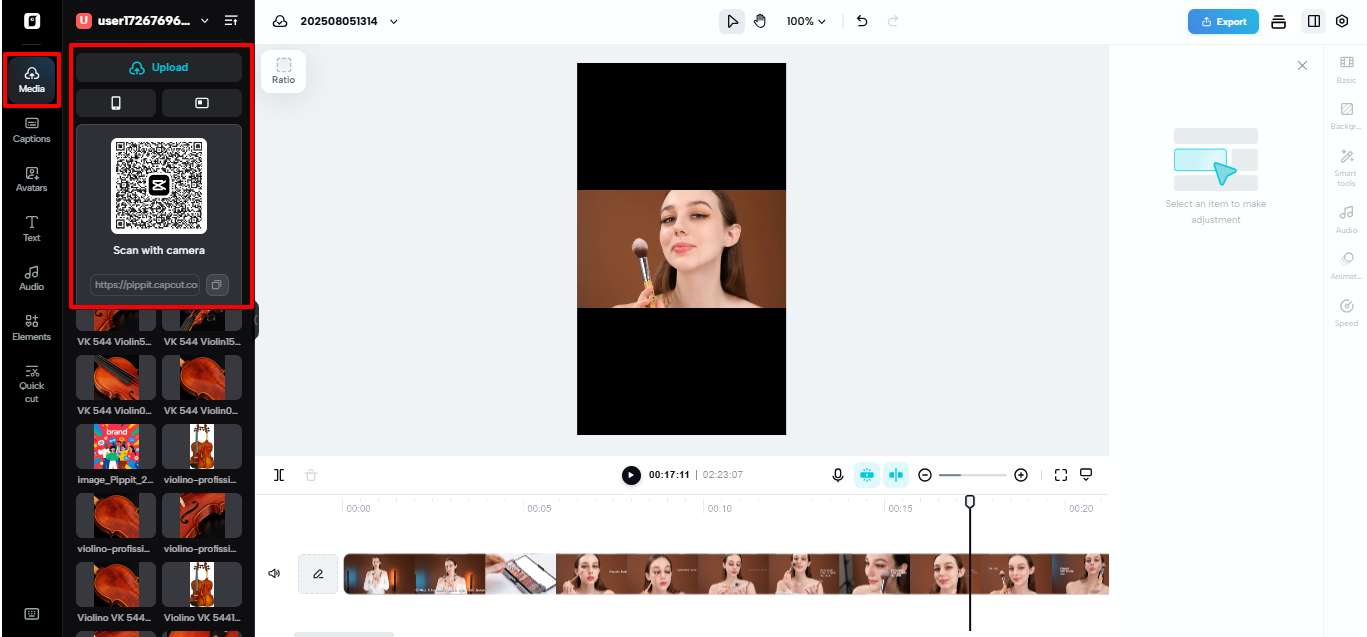Click the Upload button in the Media panel
The height and width of the screenshot is (637, 1367).
158,66
